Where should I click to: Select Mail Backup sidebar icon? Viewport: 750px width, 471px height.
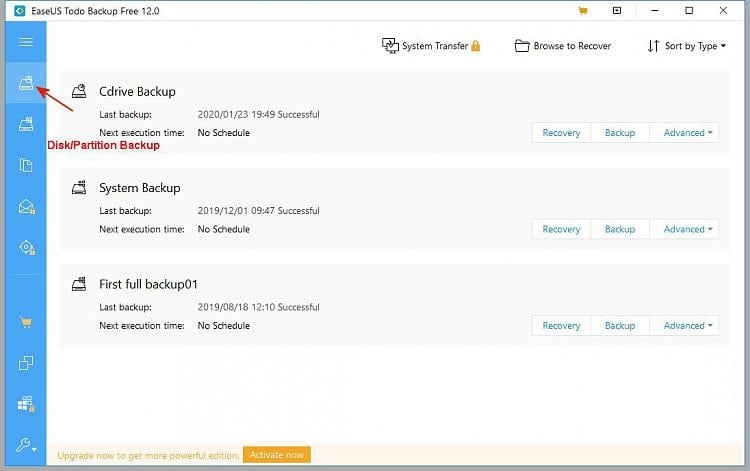tap(26, 207)
